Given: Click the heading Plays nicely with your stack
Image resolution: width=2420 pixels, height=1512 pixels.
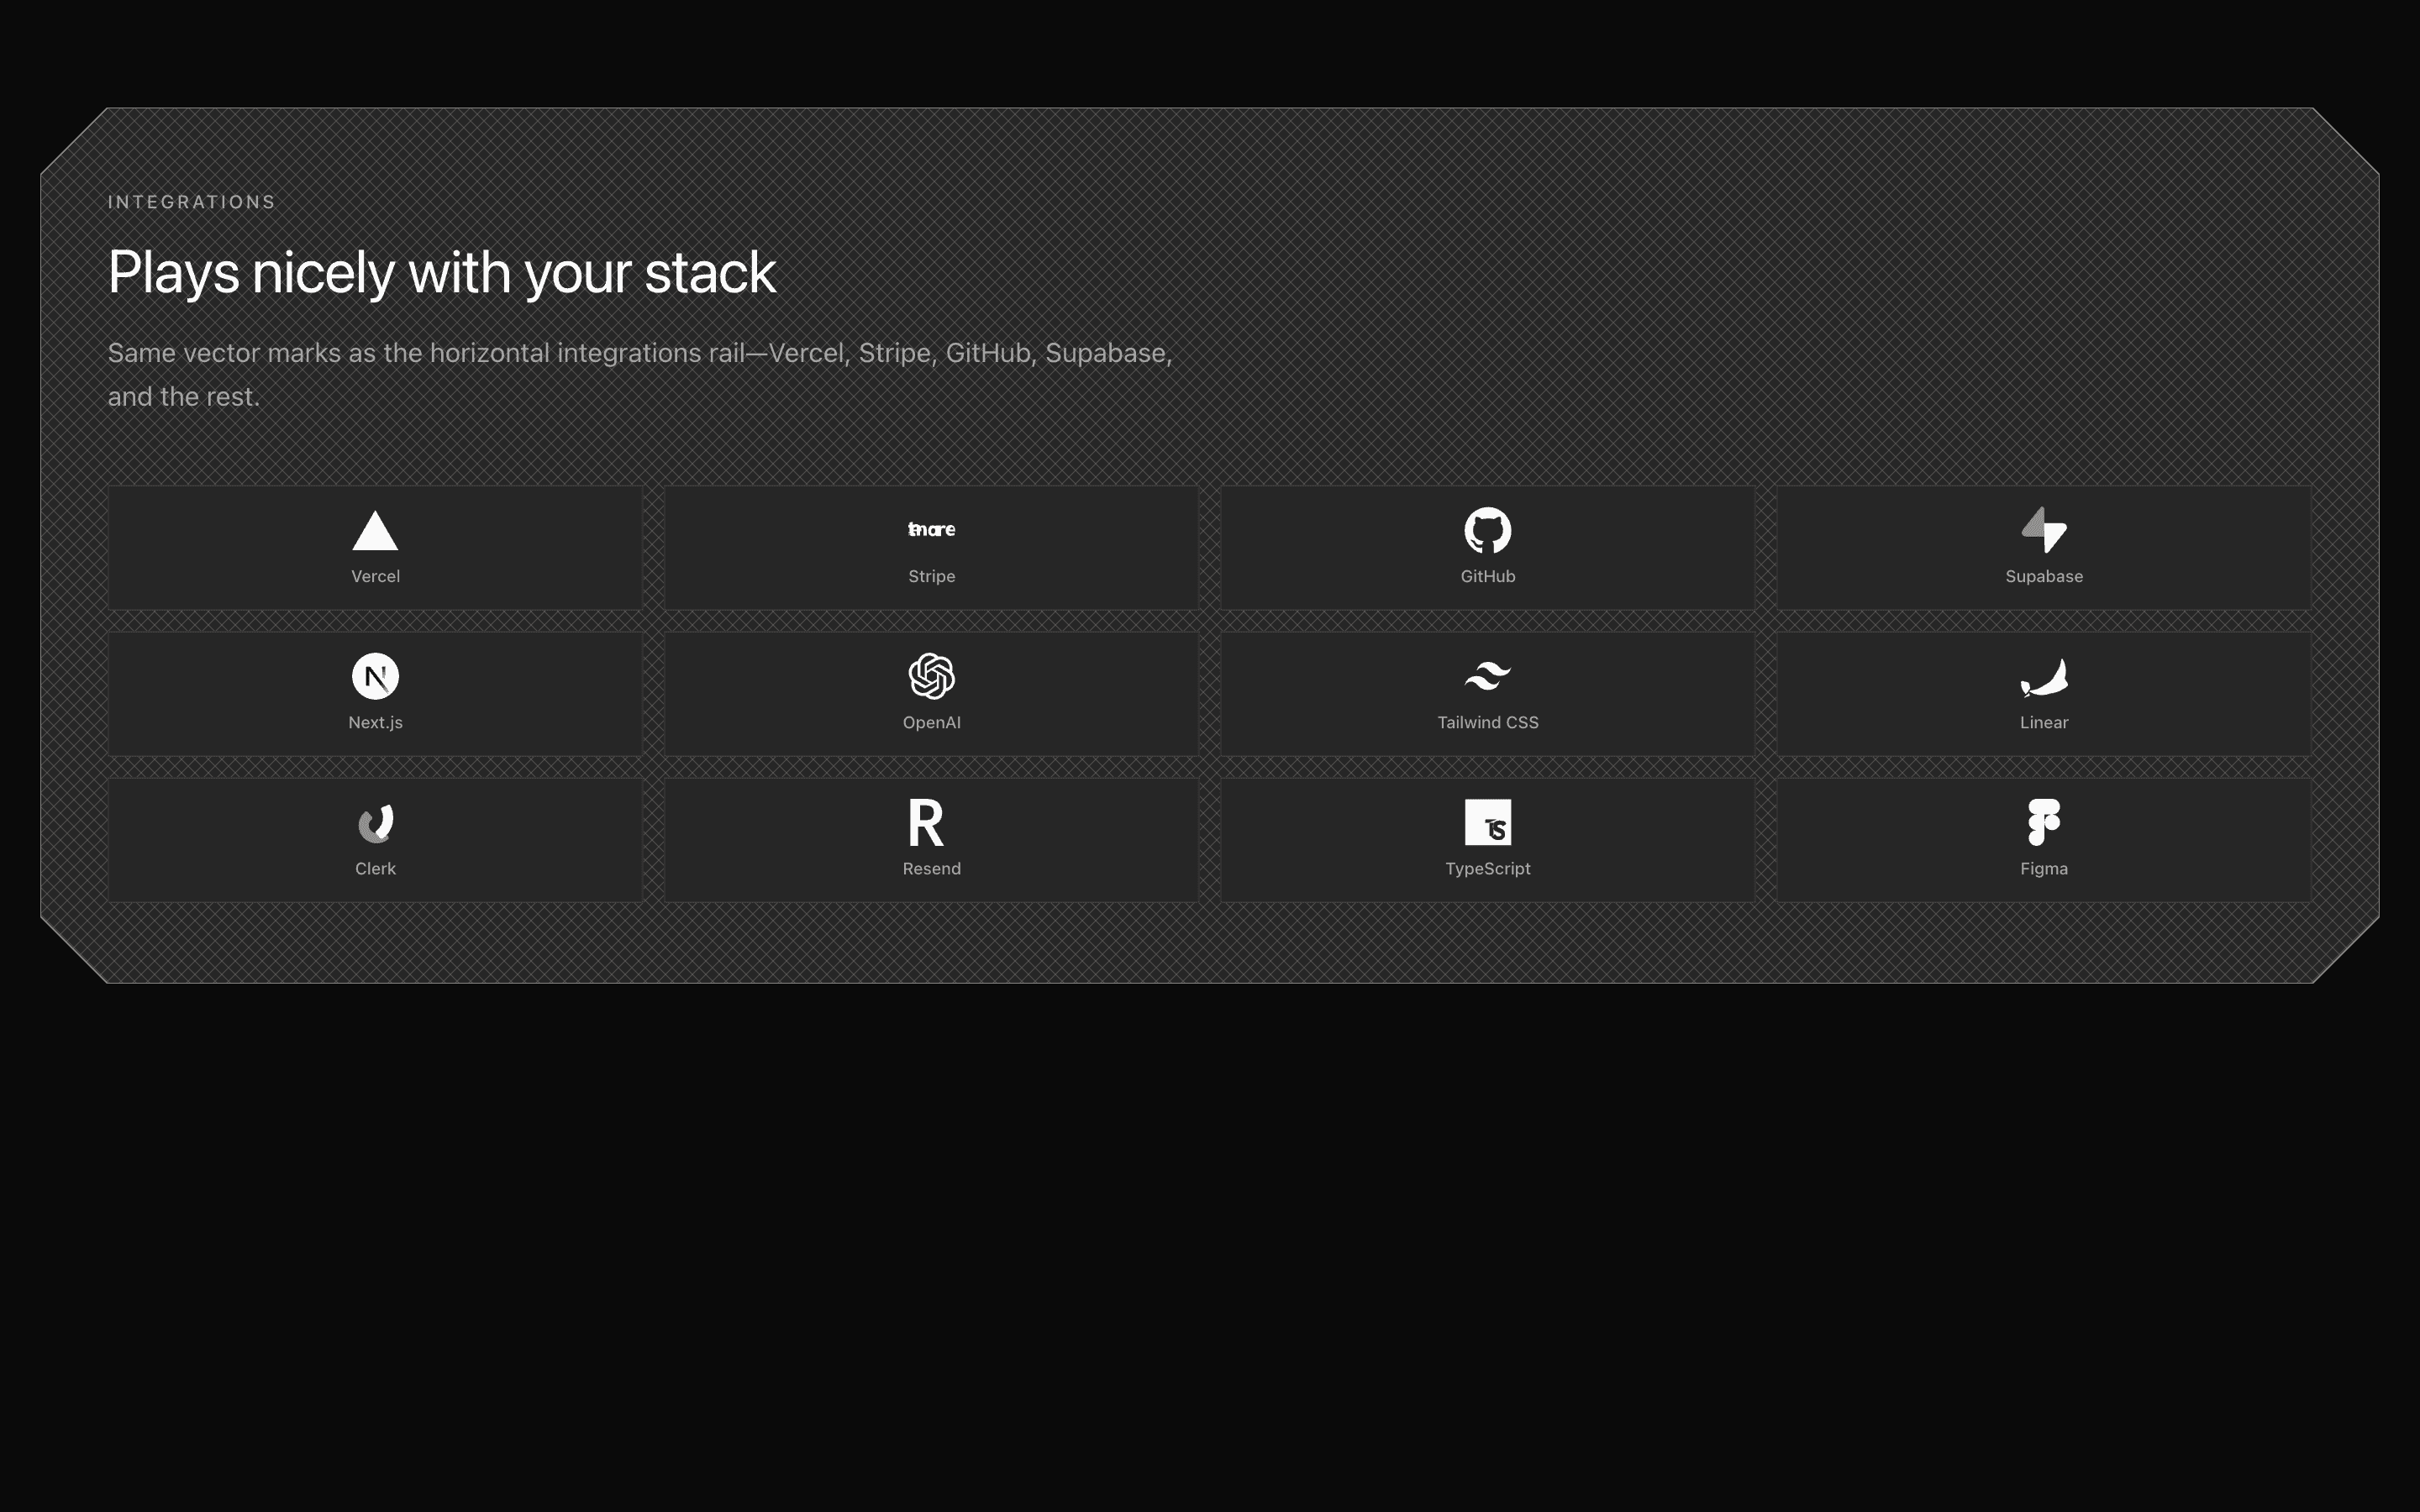Looking at the screenshot, I should (442, 271).
